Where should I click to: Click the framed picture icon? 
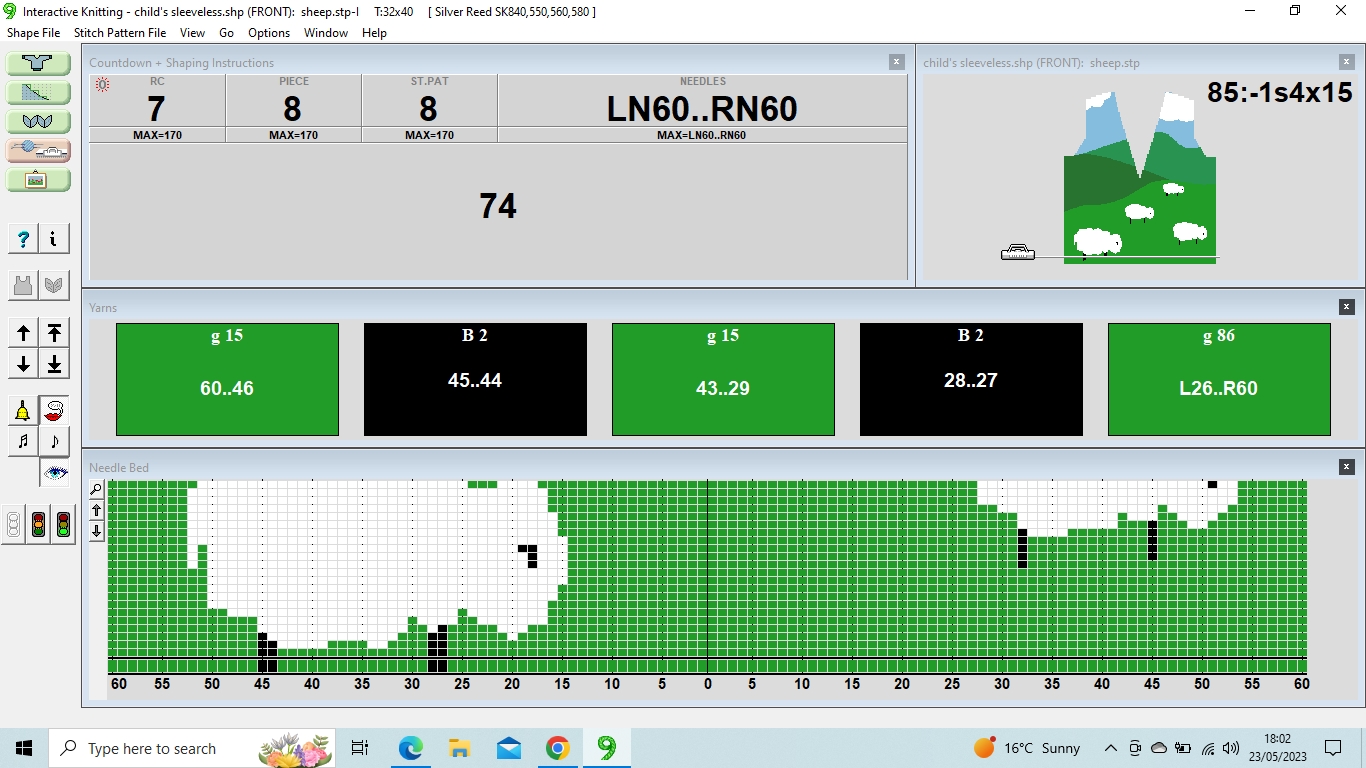click(38, 180)
